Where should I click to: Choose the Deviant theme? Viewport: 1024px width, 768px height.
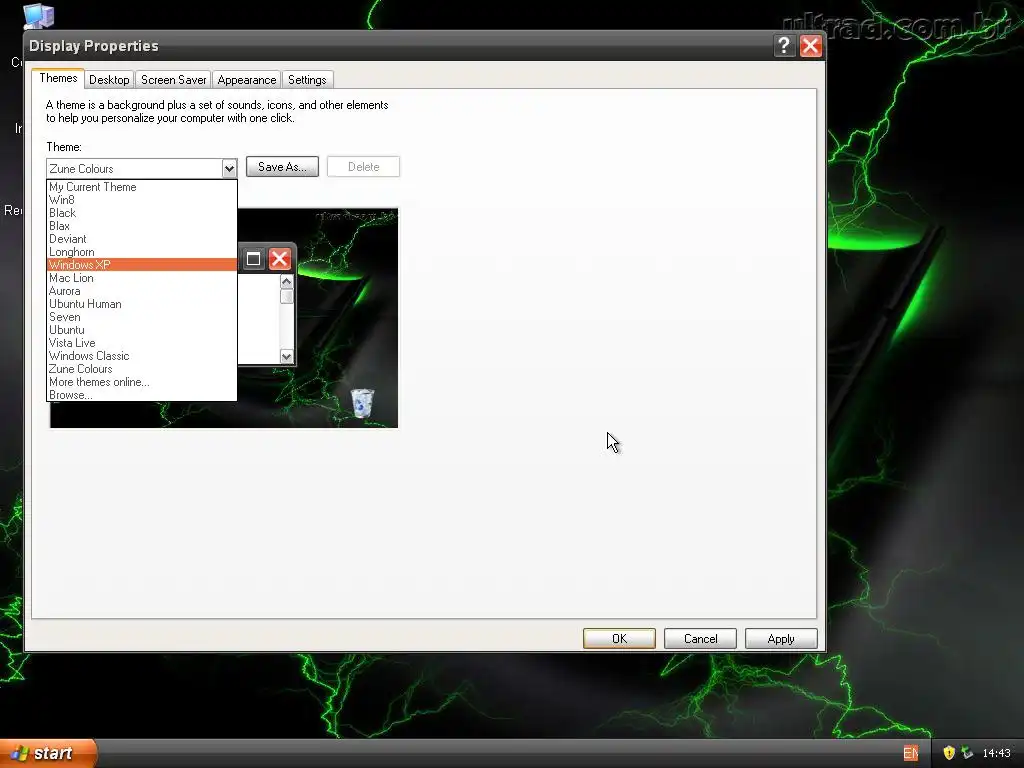pos(142,239)
